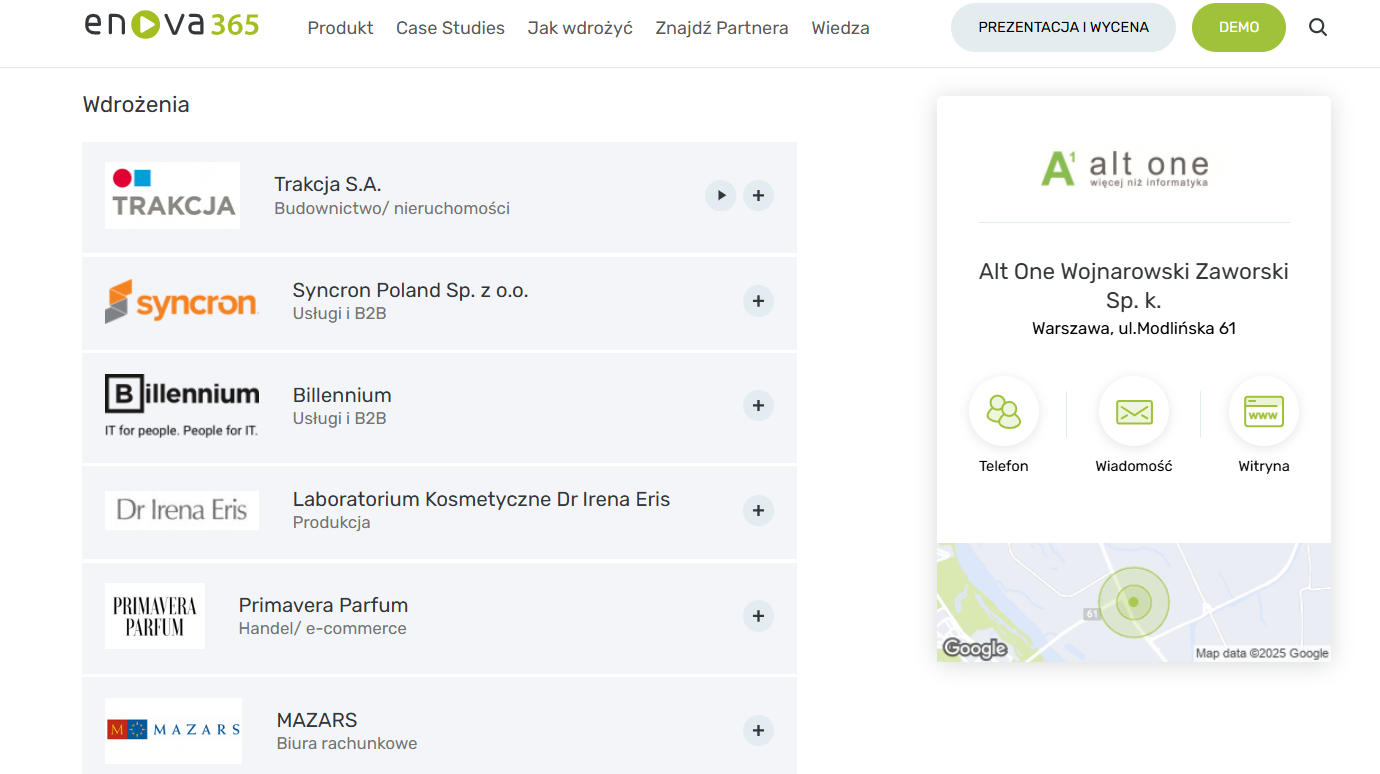Click the Trakcja S.A. company name
Viewport: 1380px width, 774px height.
click(x=328, y=184)
